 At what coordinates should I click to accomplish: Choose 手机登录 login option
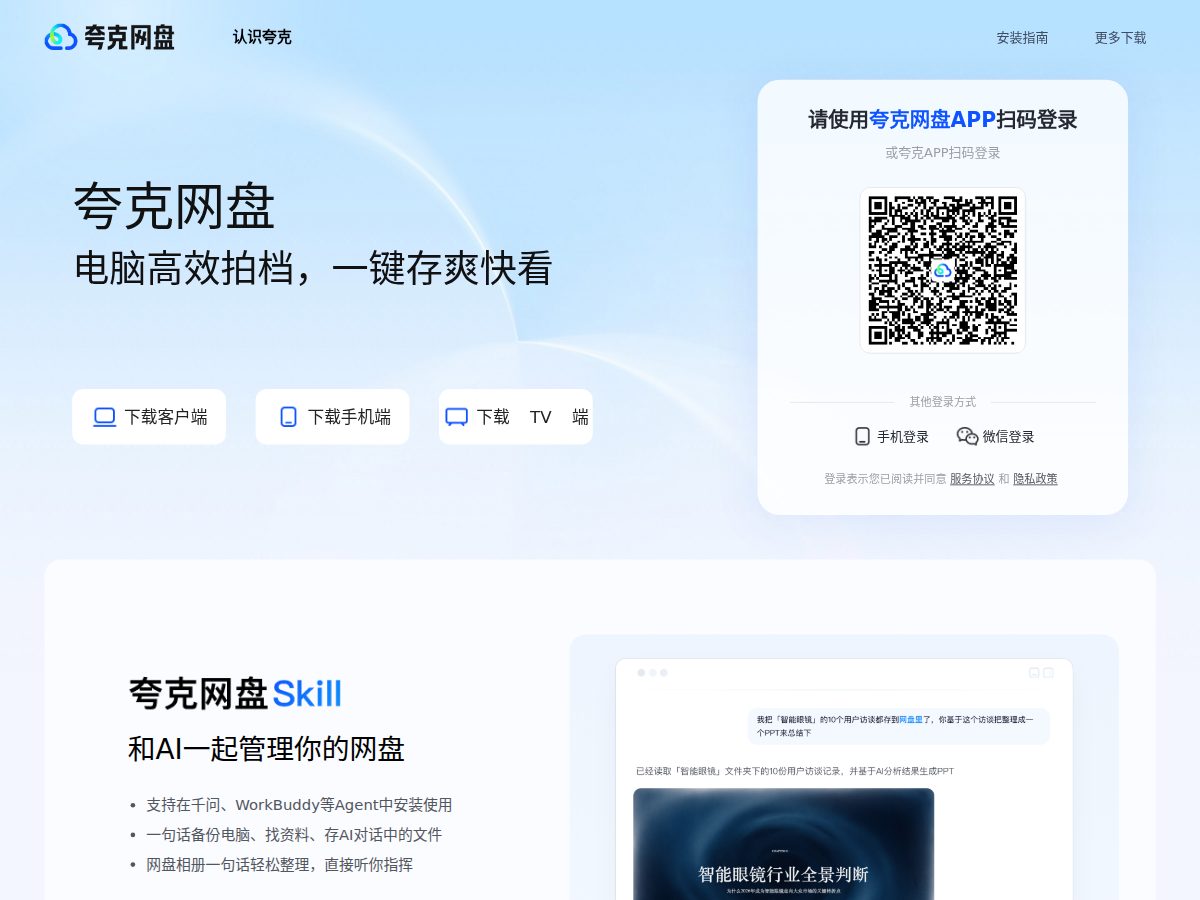(892, 436)
